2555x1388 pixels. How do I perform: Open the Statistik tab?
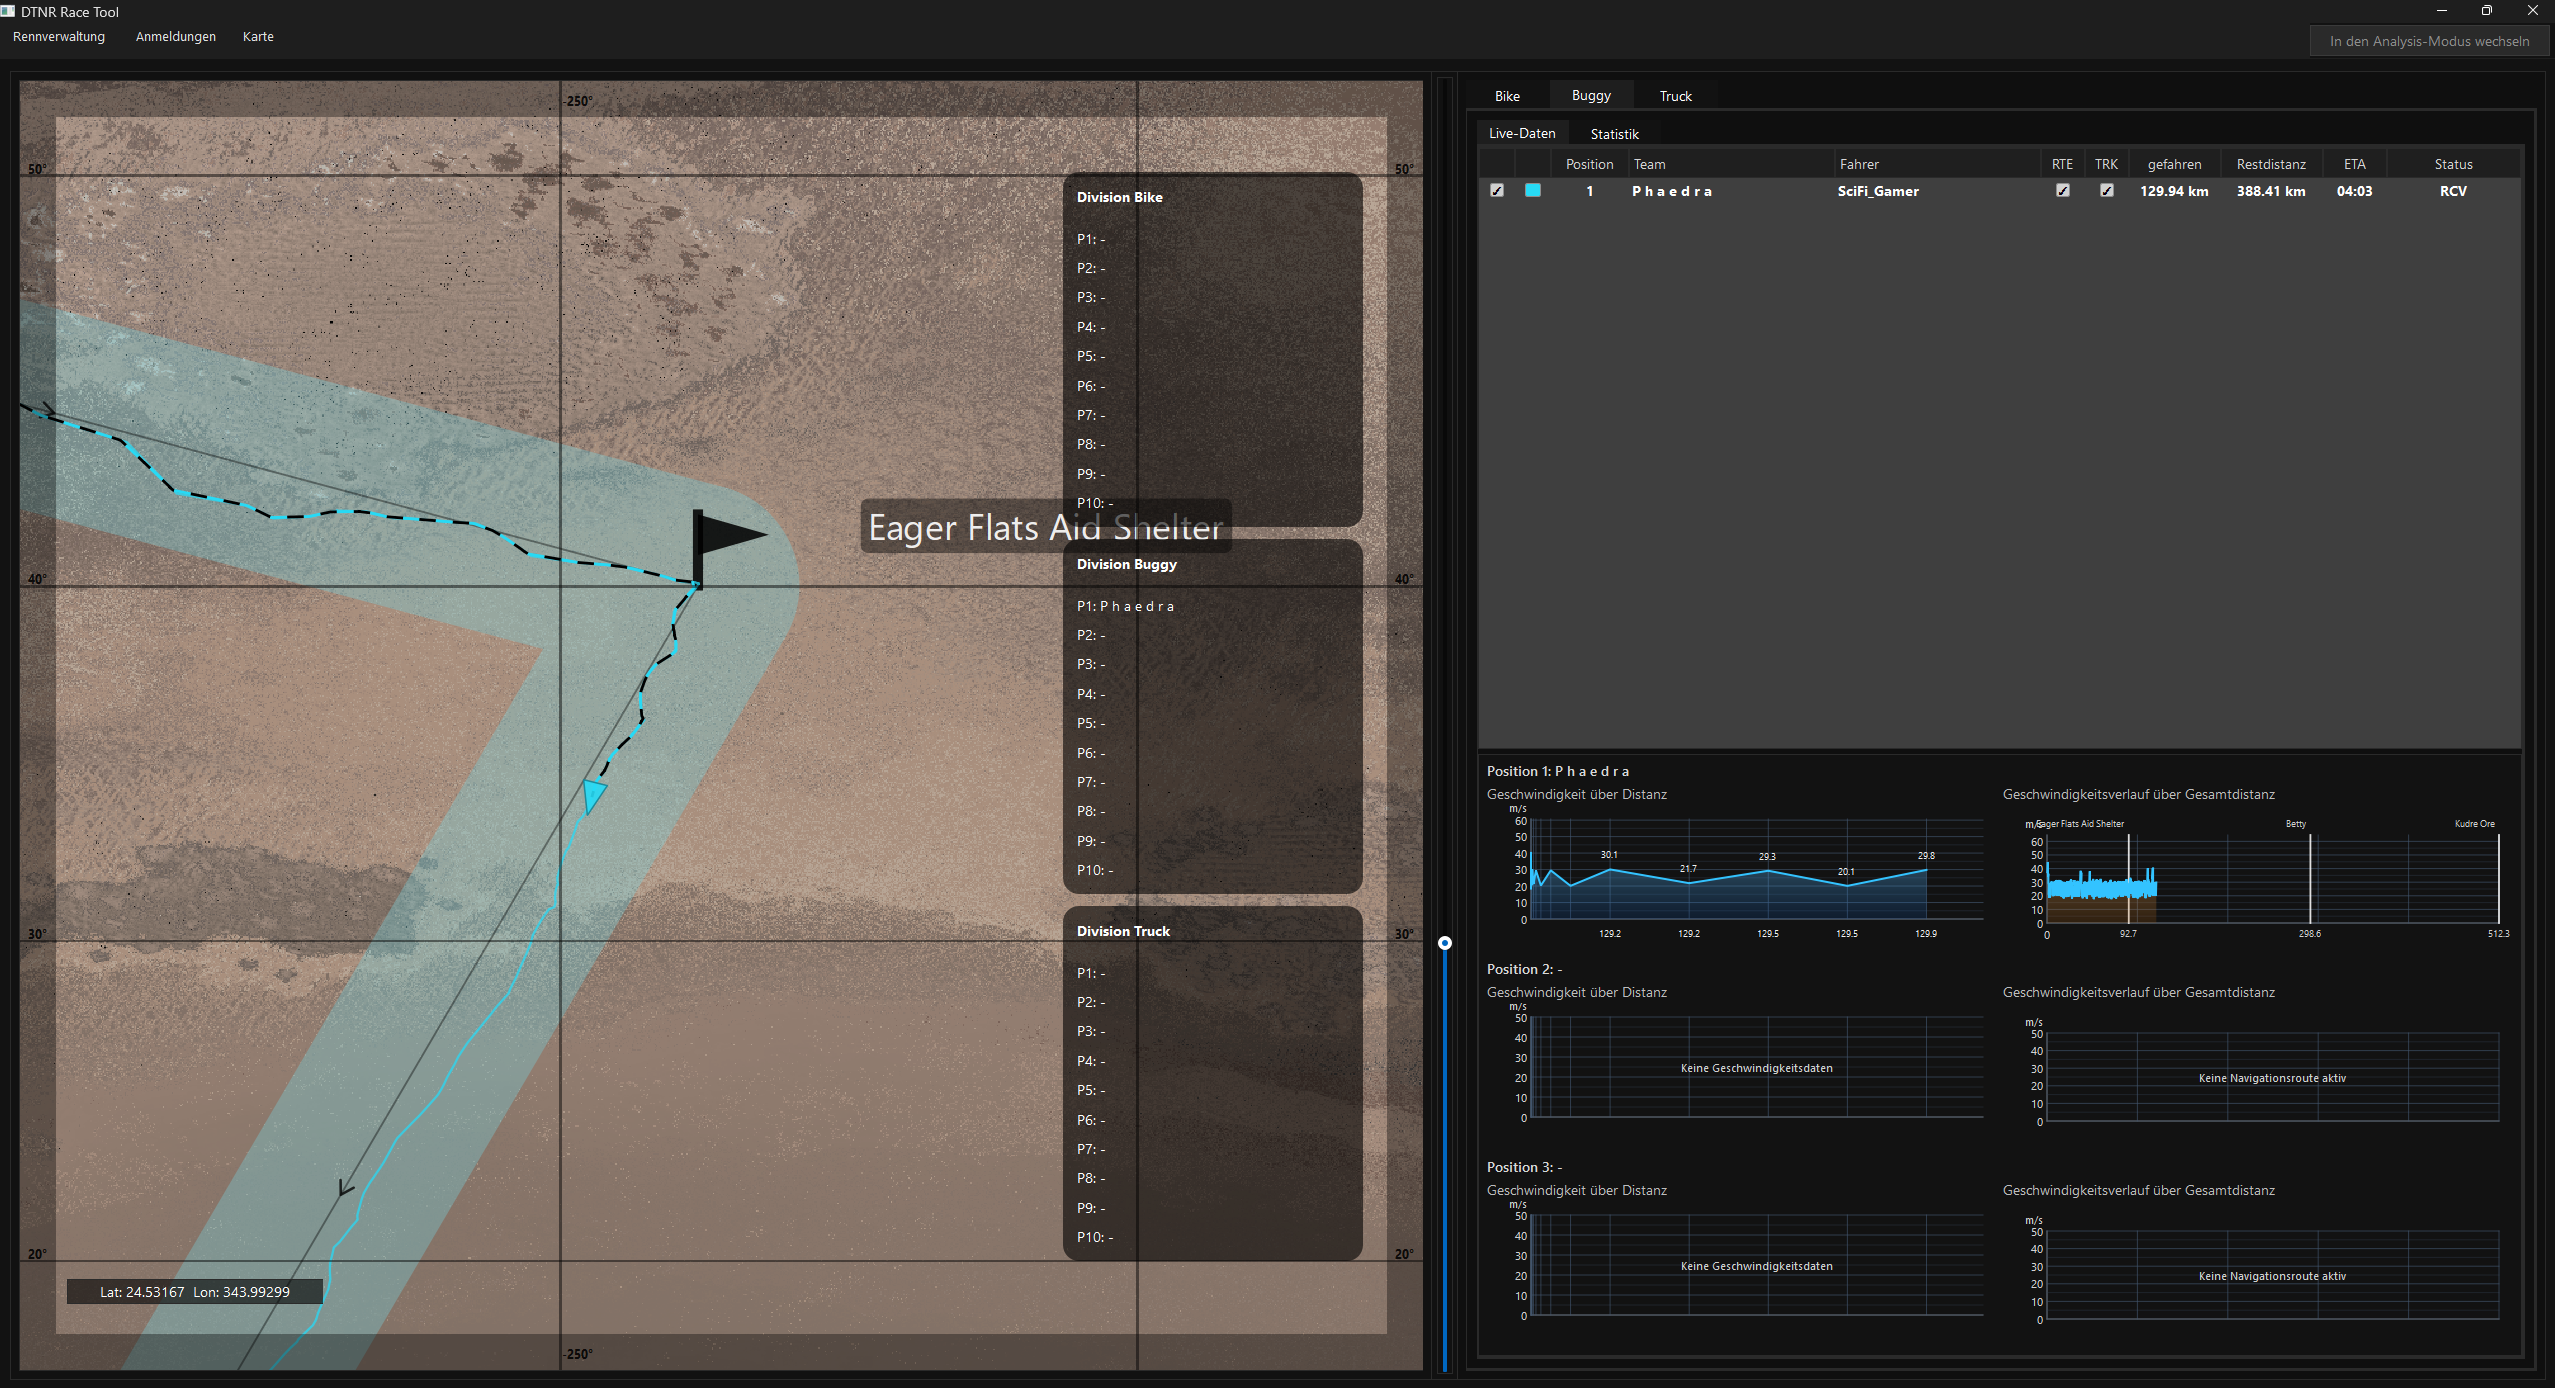pos(1615,133)
